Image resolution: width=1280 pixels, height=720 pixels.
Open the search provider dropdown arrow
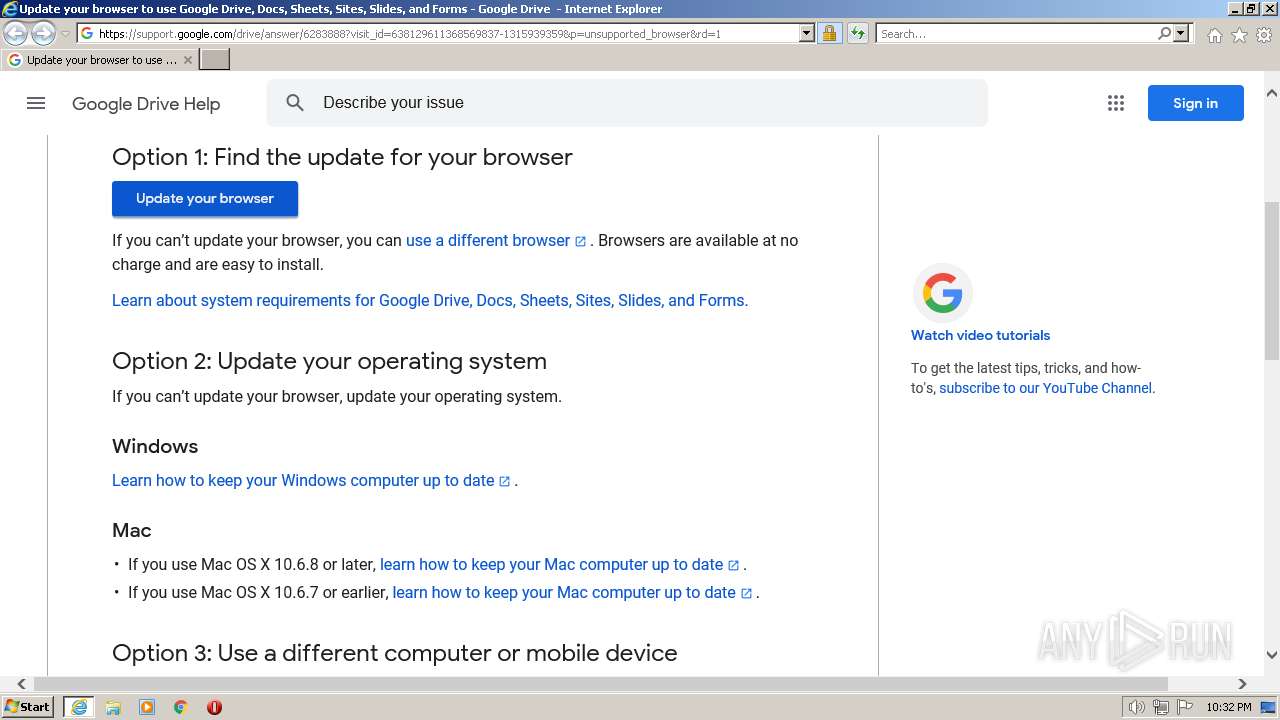point(1181,33)
